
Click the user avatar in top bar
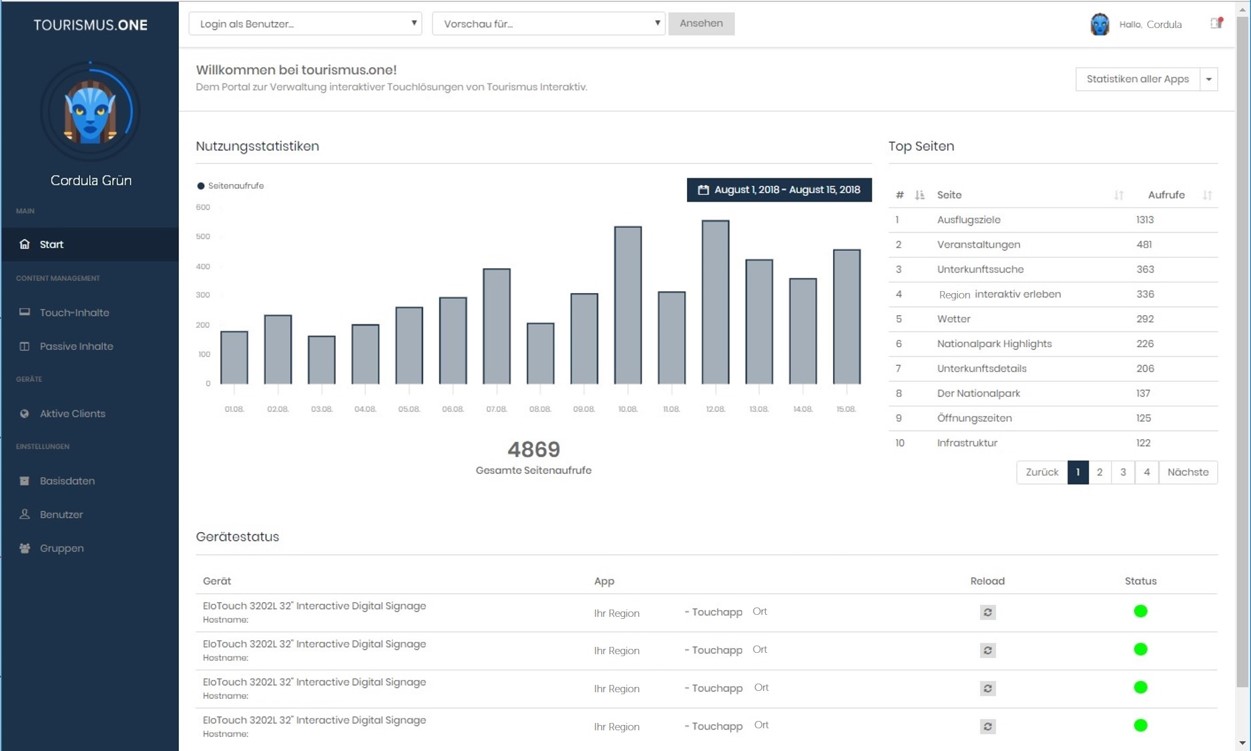click(x=1100, y=25)
